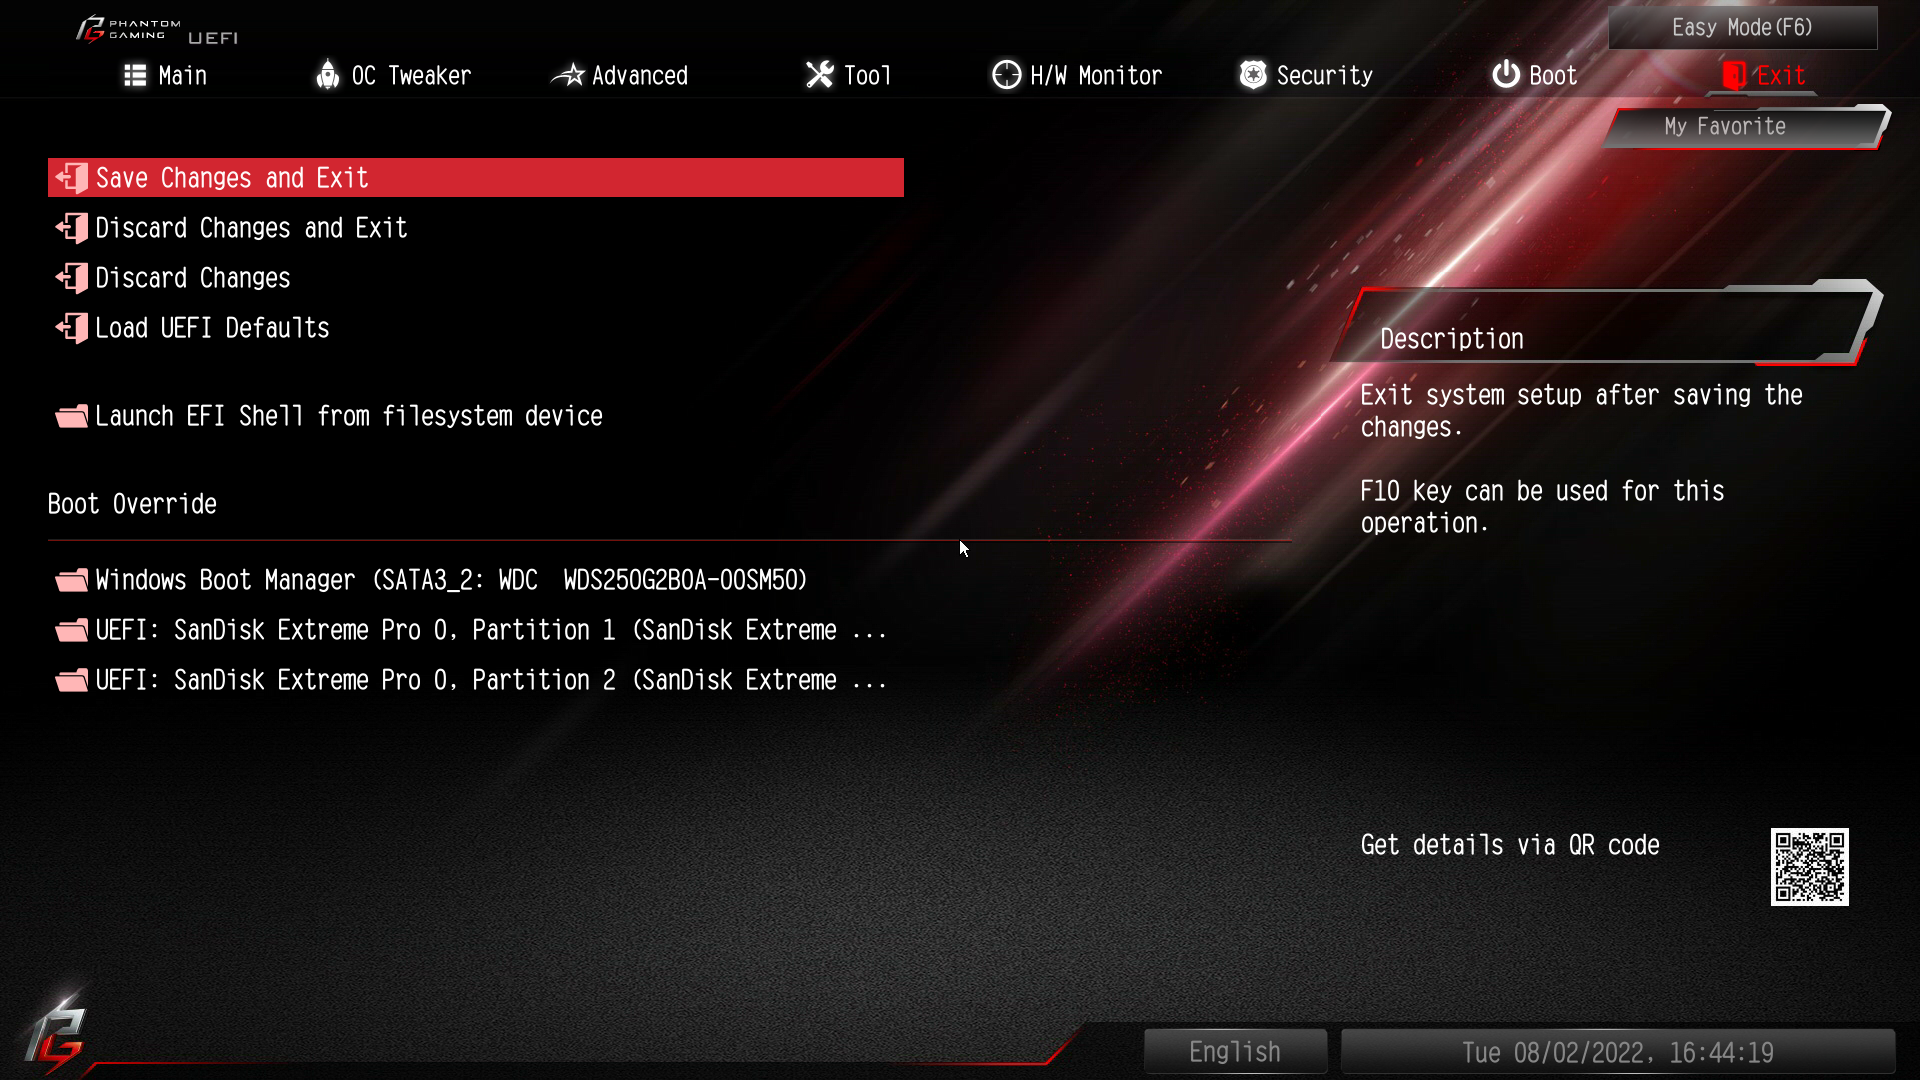Open the English language selector
The image size is (1920, 1080).
click(1235, 1052)
